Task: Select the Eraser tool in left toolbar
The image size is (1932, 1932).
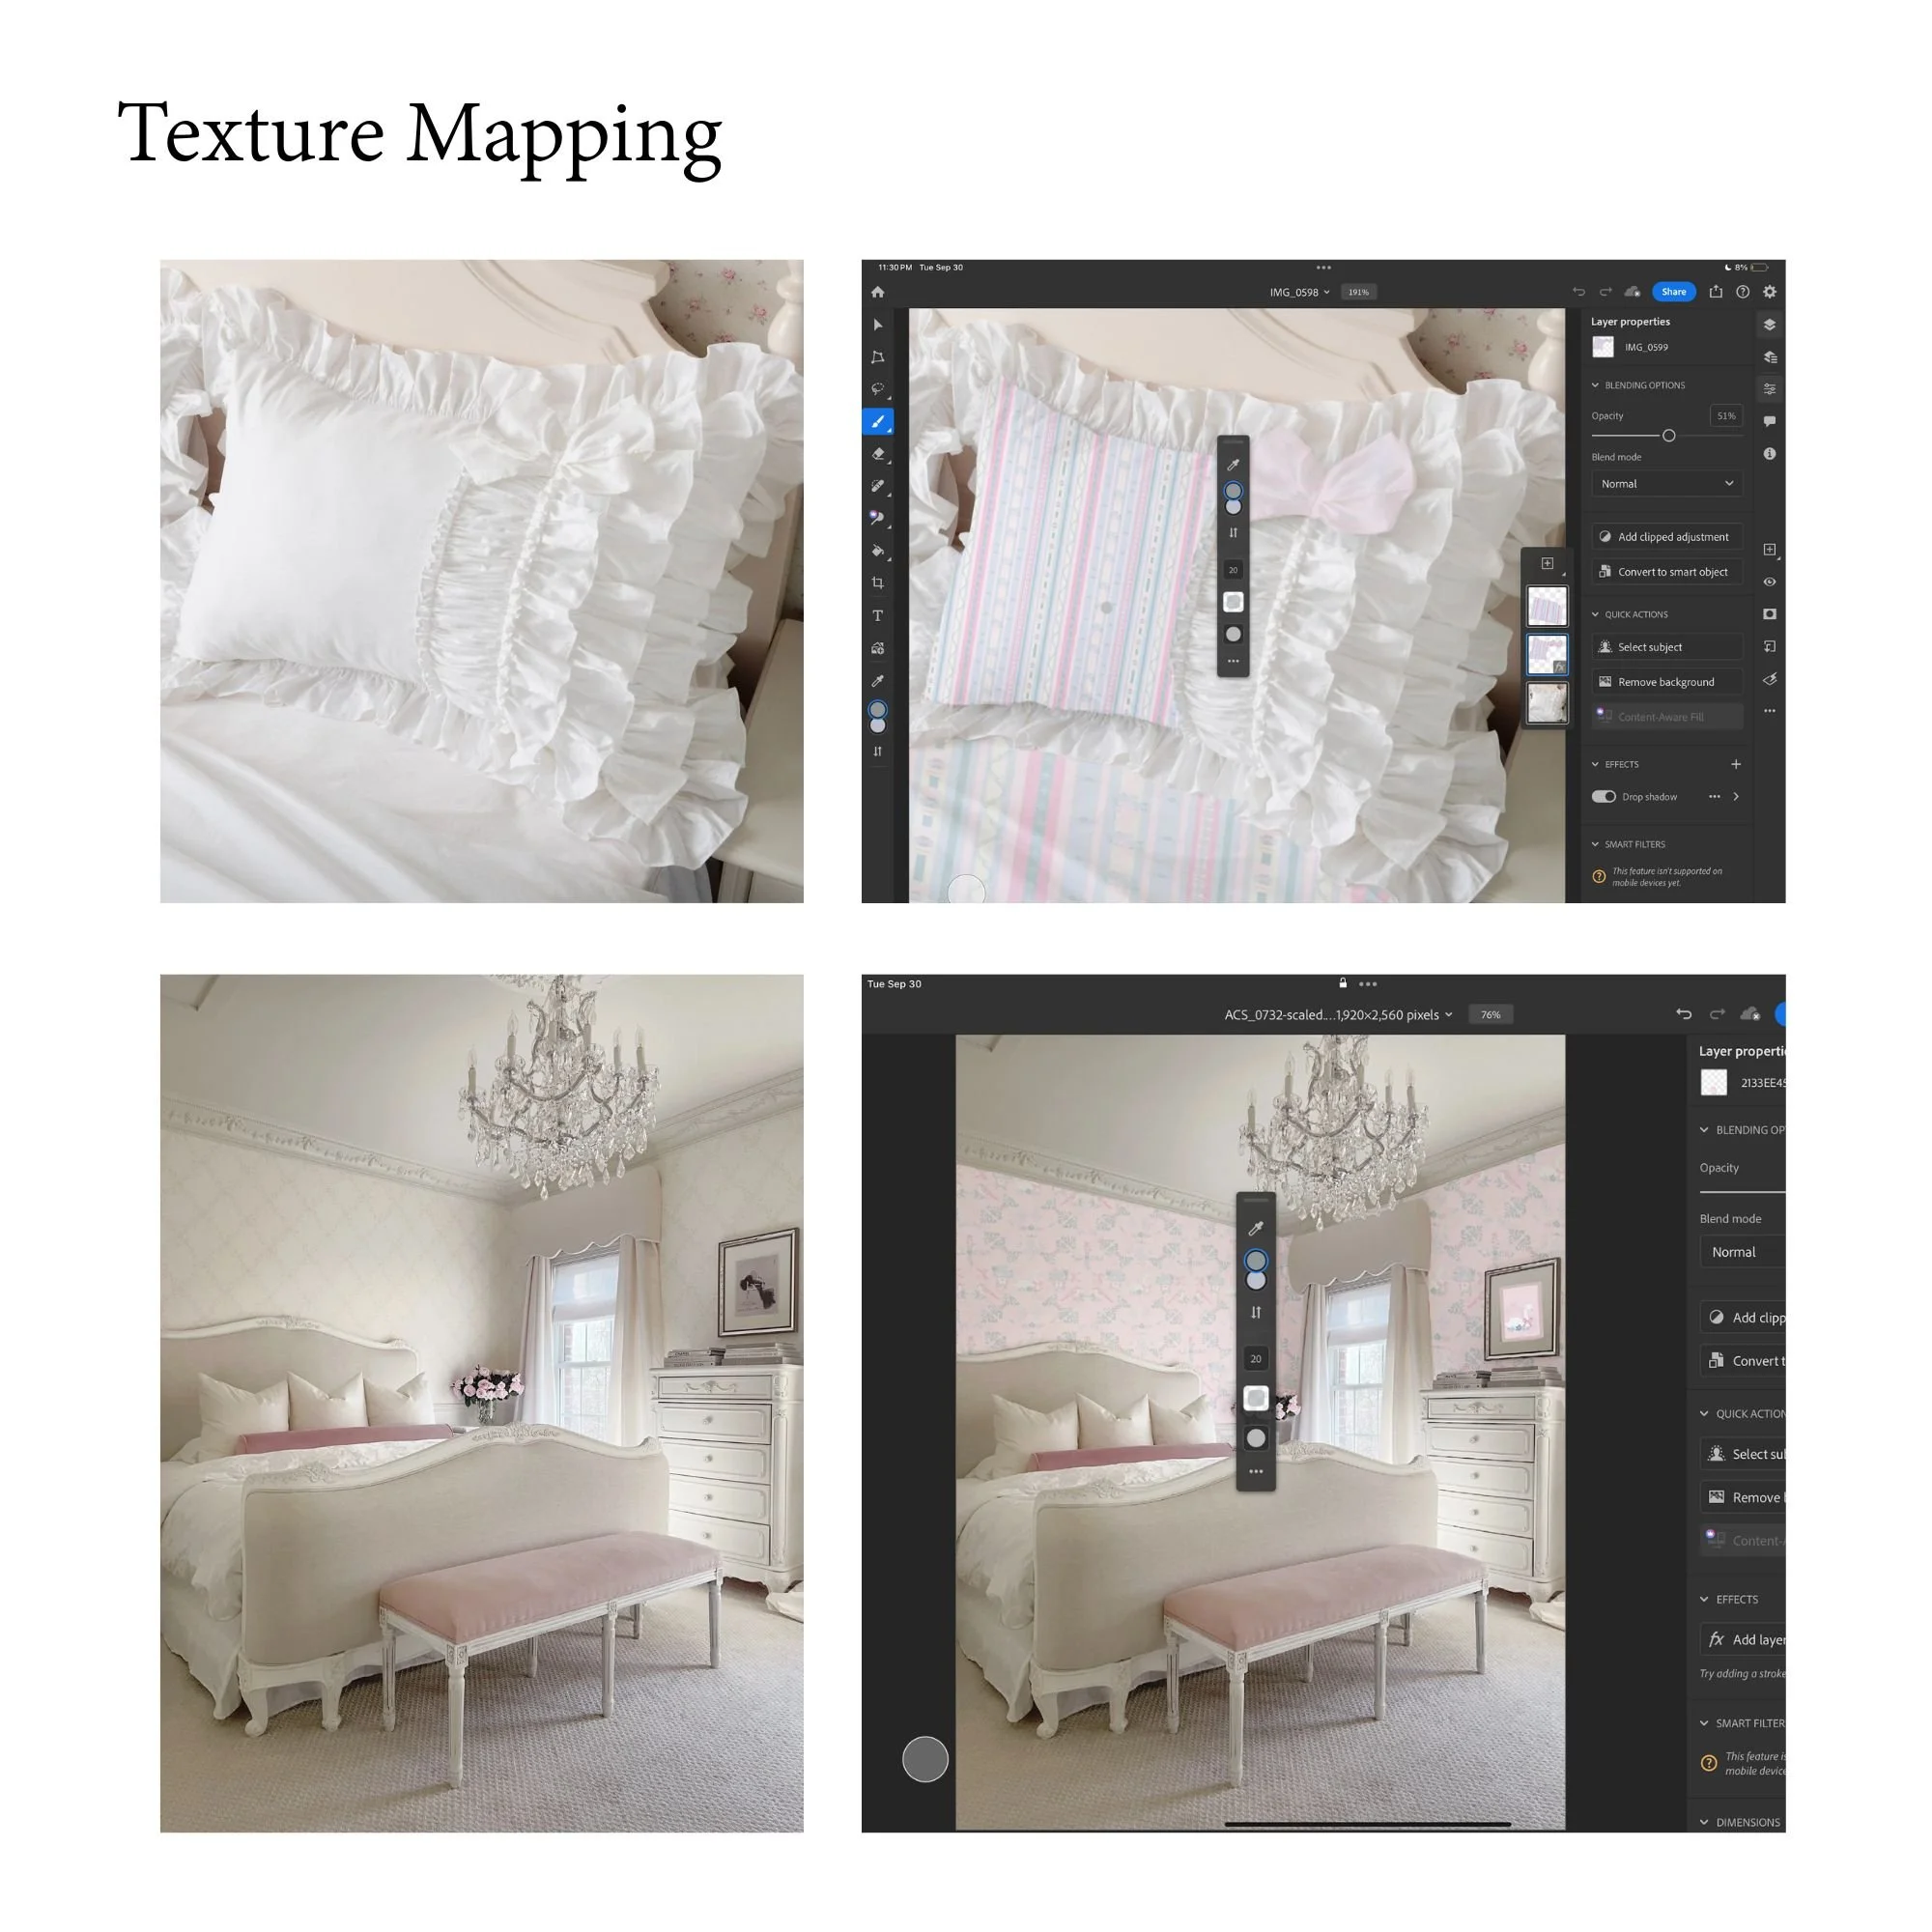Action: tap(878, 454)
